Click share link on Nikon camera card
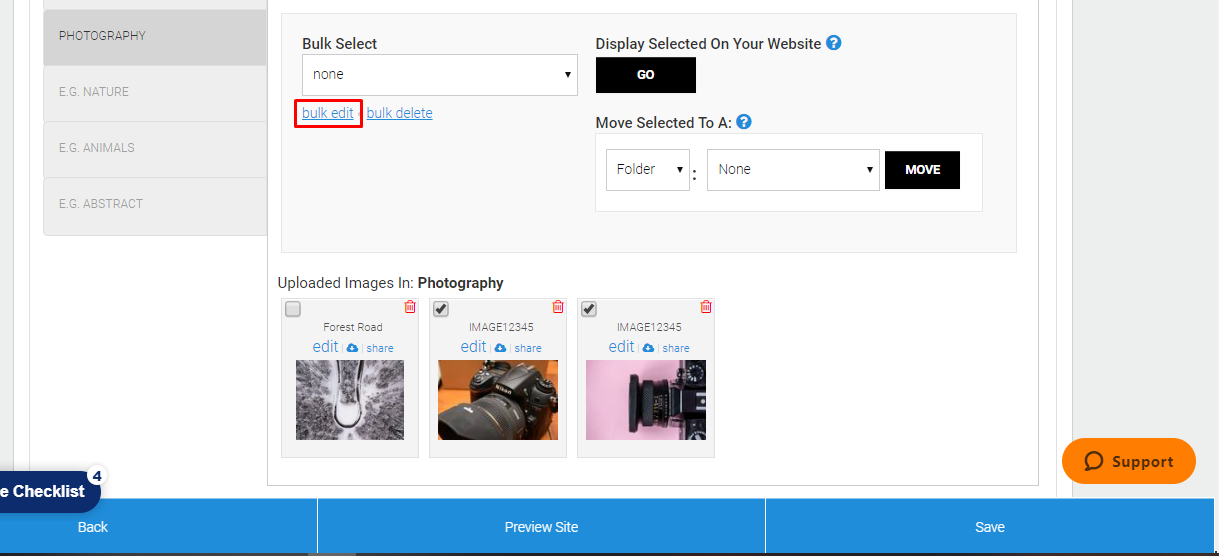This screenshot has height=556, width=1219. (x=528, y=348)
